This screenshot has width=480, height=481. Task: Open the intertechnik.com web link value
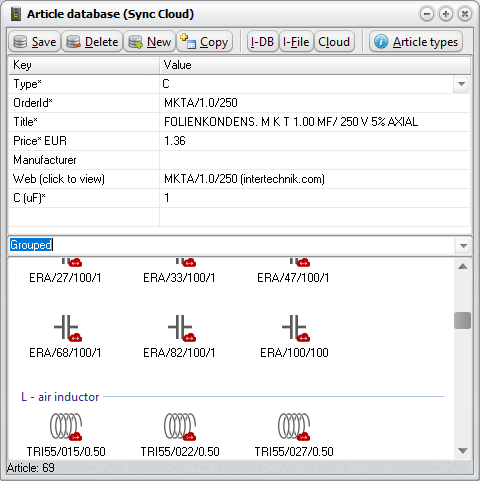[244, 179]
